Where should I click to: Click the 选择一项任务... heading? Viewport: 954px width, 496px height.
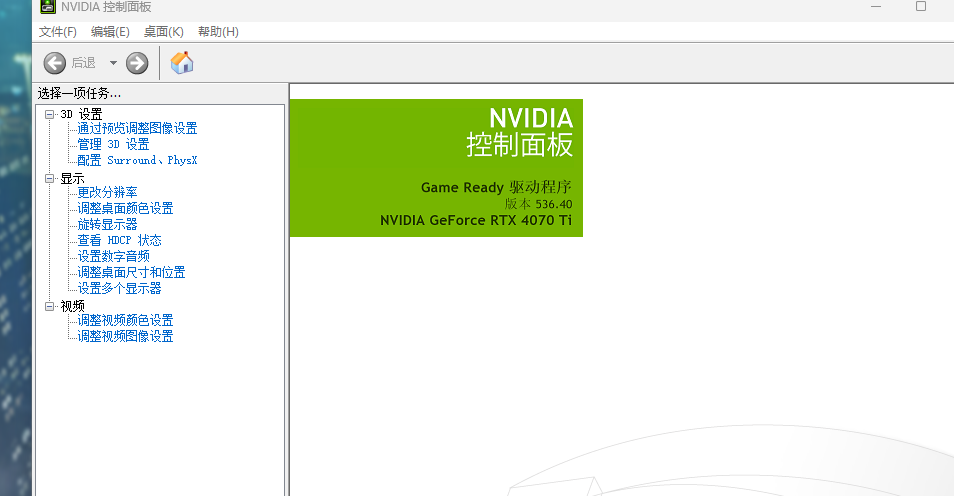(x=79, y=93)
